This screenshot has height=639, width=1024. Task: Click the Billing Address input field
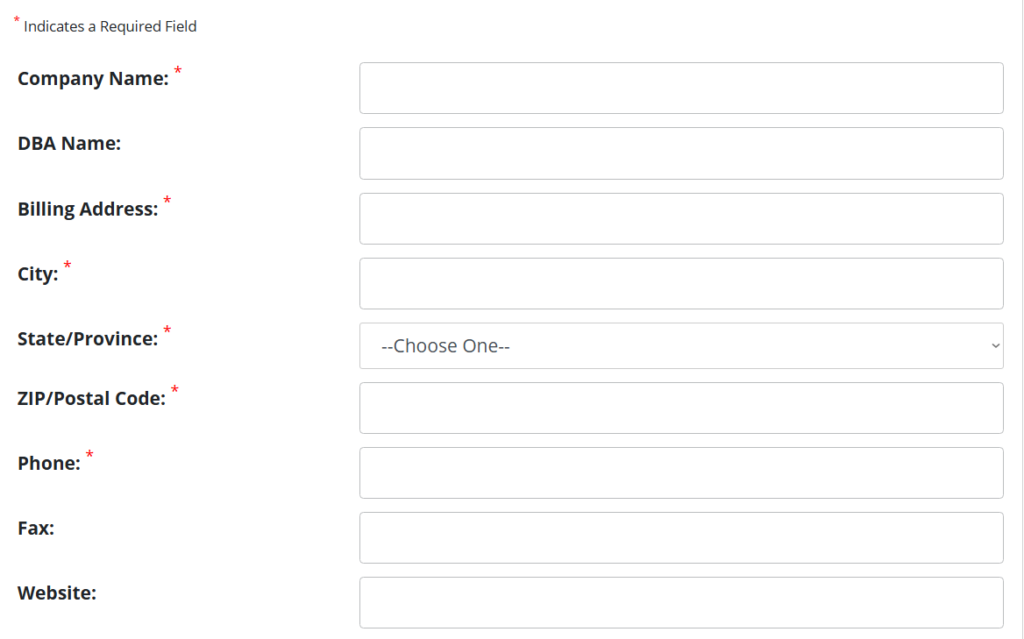pos(681,218)
